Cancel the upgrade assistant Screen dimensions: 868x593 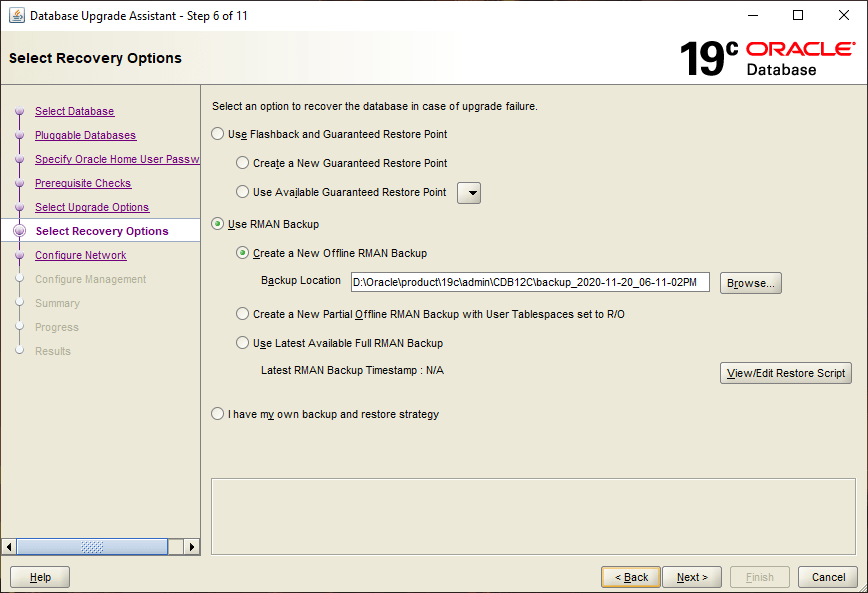(x=828, y=577)
